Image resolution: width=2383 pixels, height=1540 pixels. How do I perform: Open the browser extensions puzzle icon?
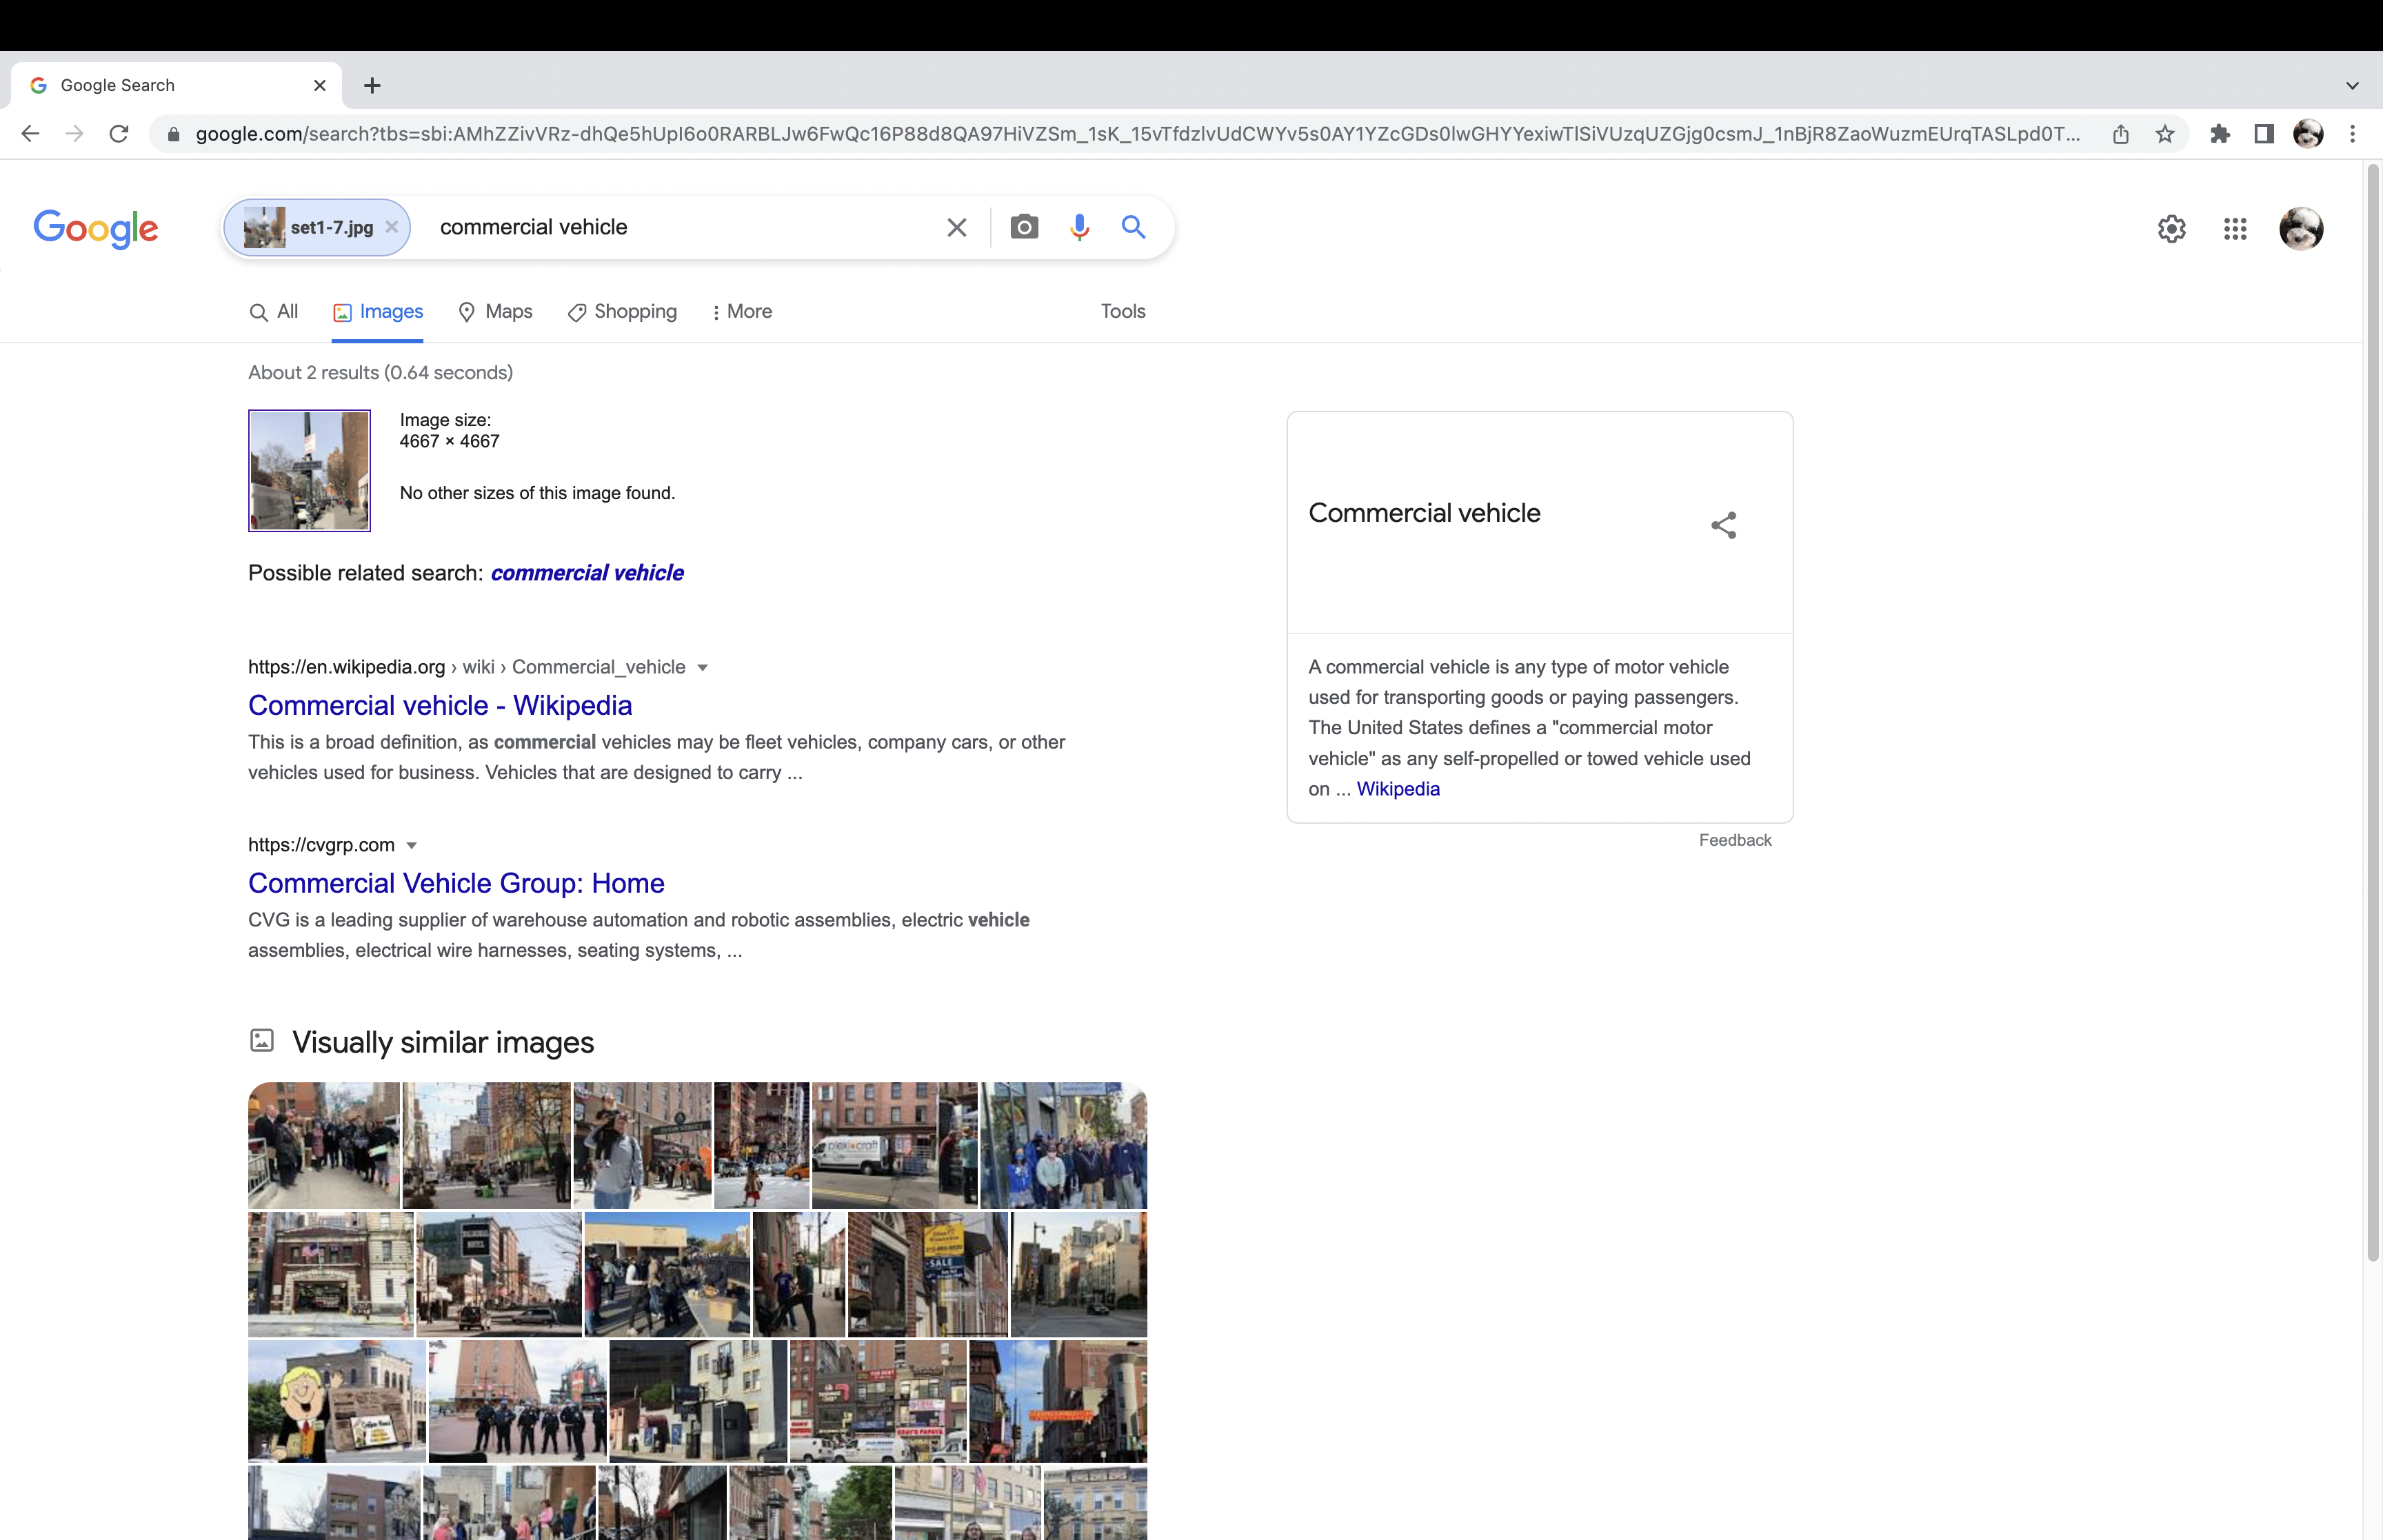pos(2220,134)
